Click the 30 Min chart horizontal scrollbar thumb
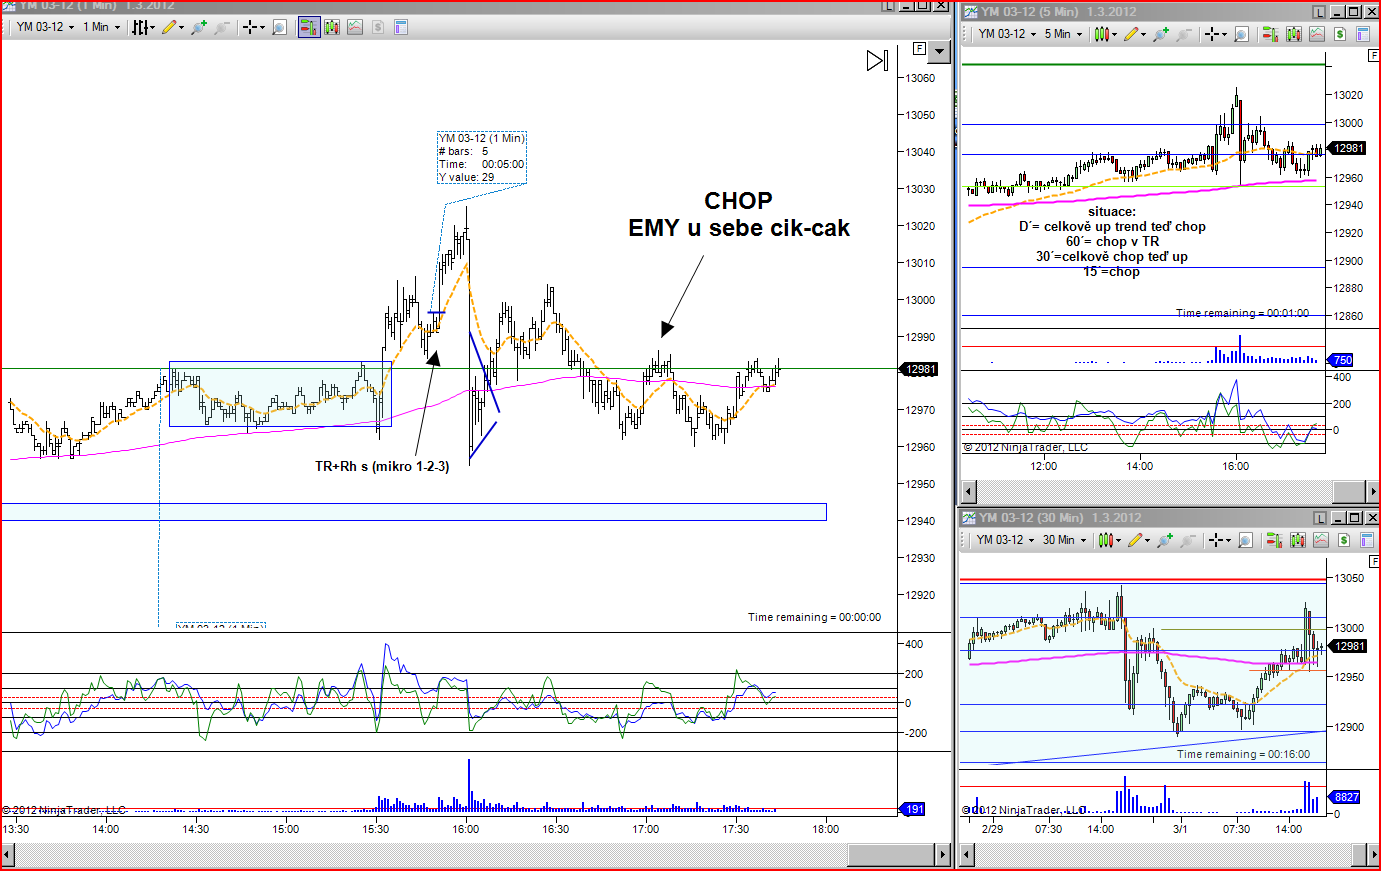This screenshot has height=871, width=1381. [1361, 855]
